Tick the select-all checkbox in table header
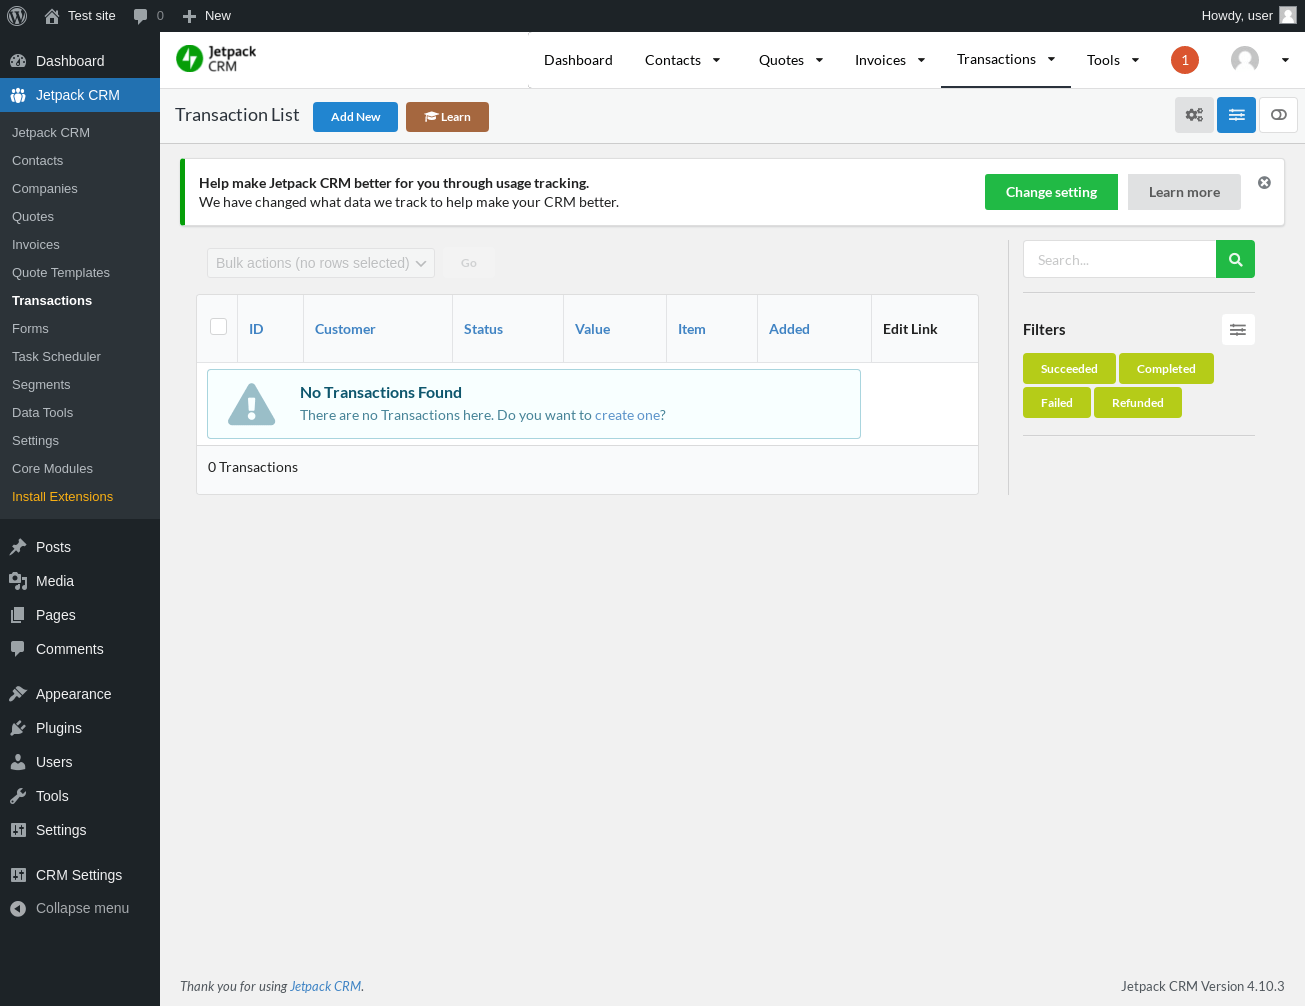 coord(219,326)
